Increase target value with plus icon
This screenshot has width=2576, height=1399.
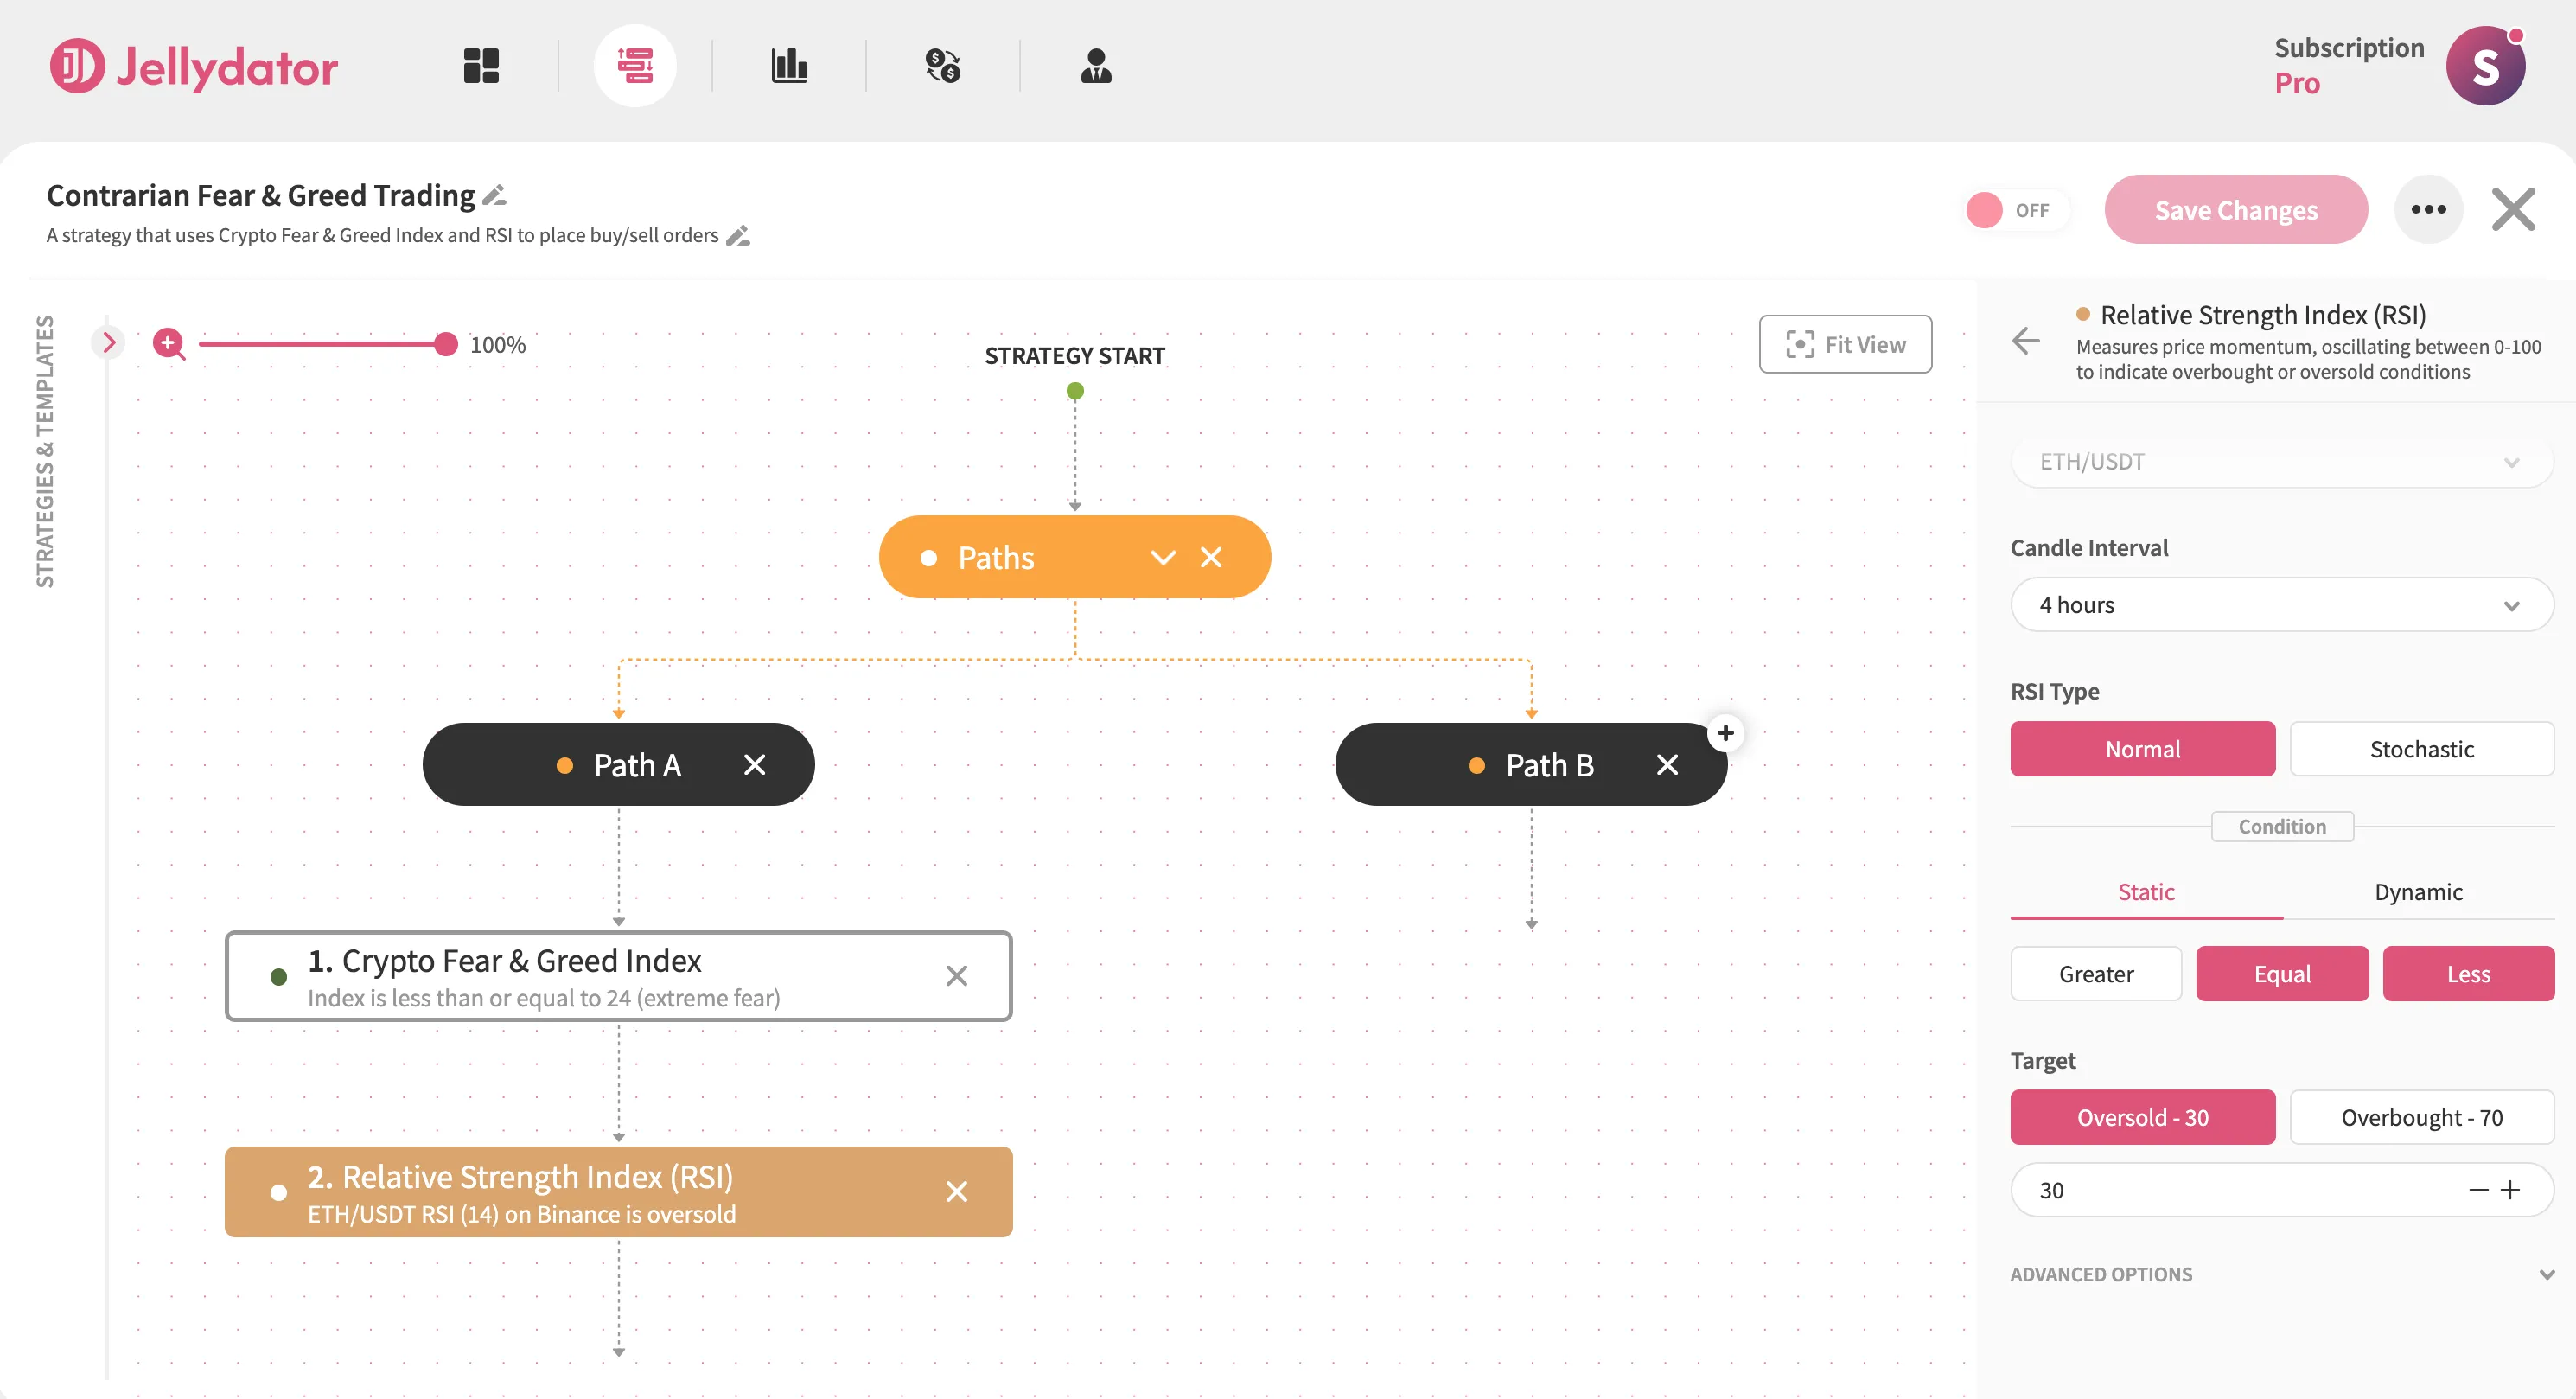coord(2511,1190)
